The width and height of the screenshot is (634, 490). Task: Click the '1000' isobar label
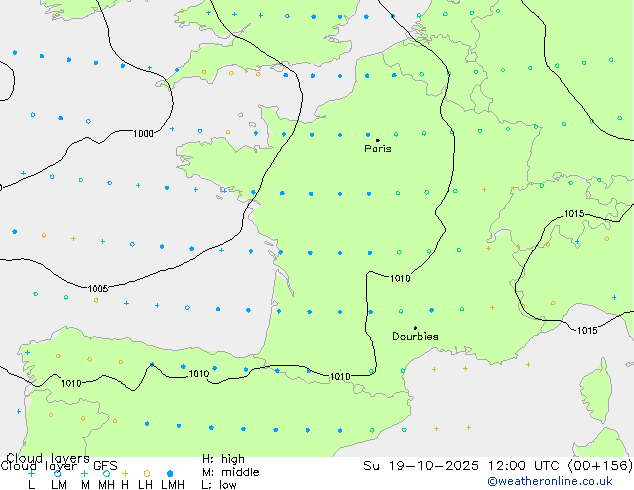pyautogui.click(x=143, y=133)
